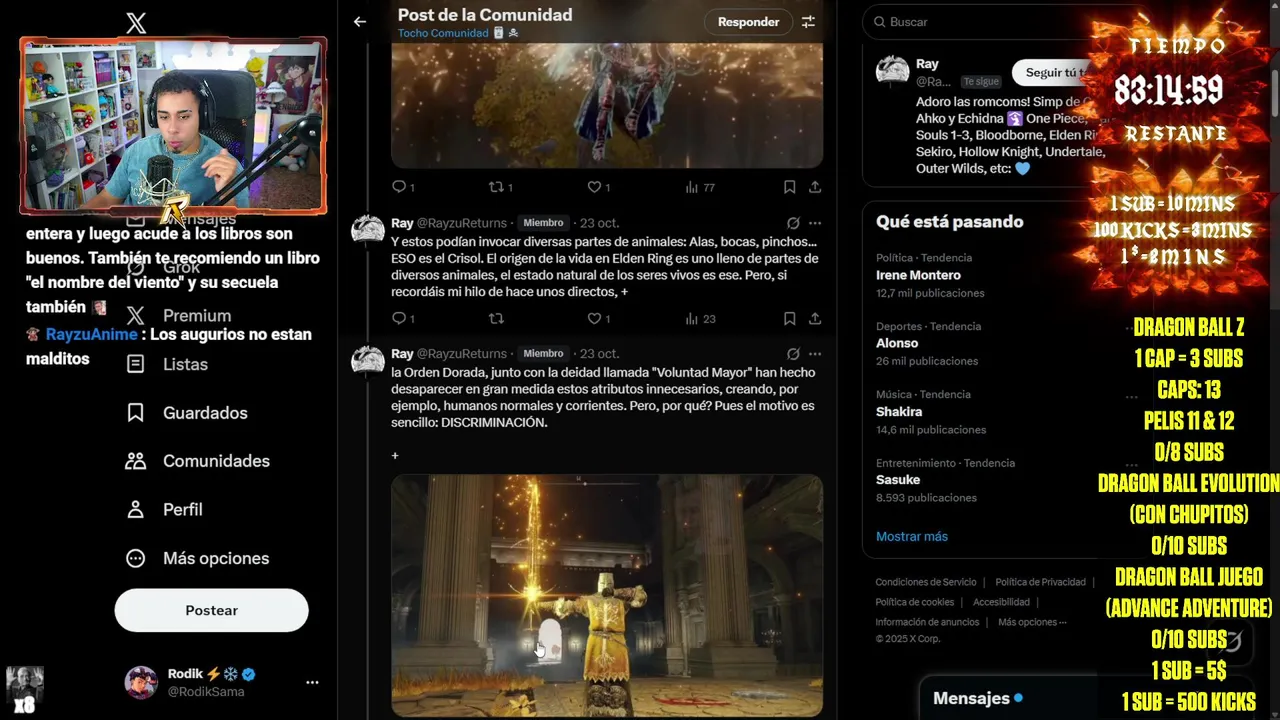This screenshot has height=720, width=1280.
Task: Open the partially visible image in the top post
Action: point(607,105)
